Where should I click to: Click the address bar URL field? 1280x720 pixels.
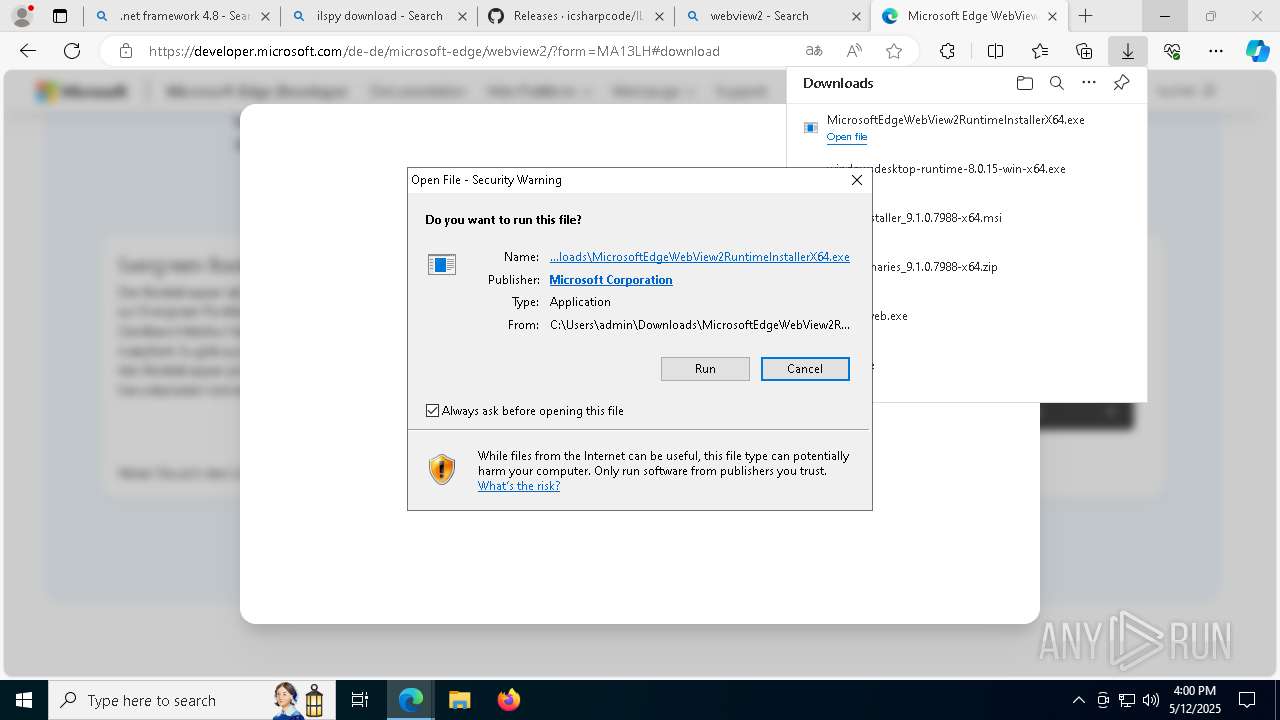coord(434,51)
